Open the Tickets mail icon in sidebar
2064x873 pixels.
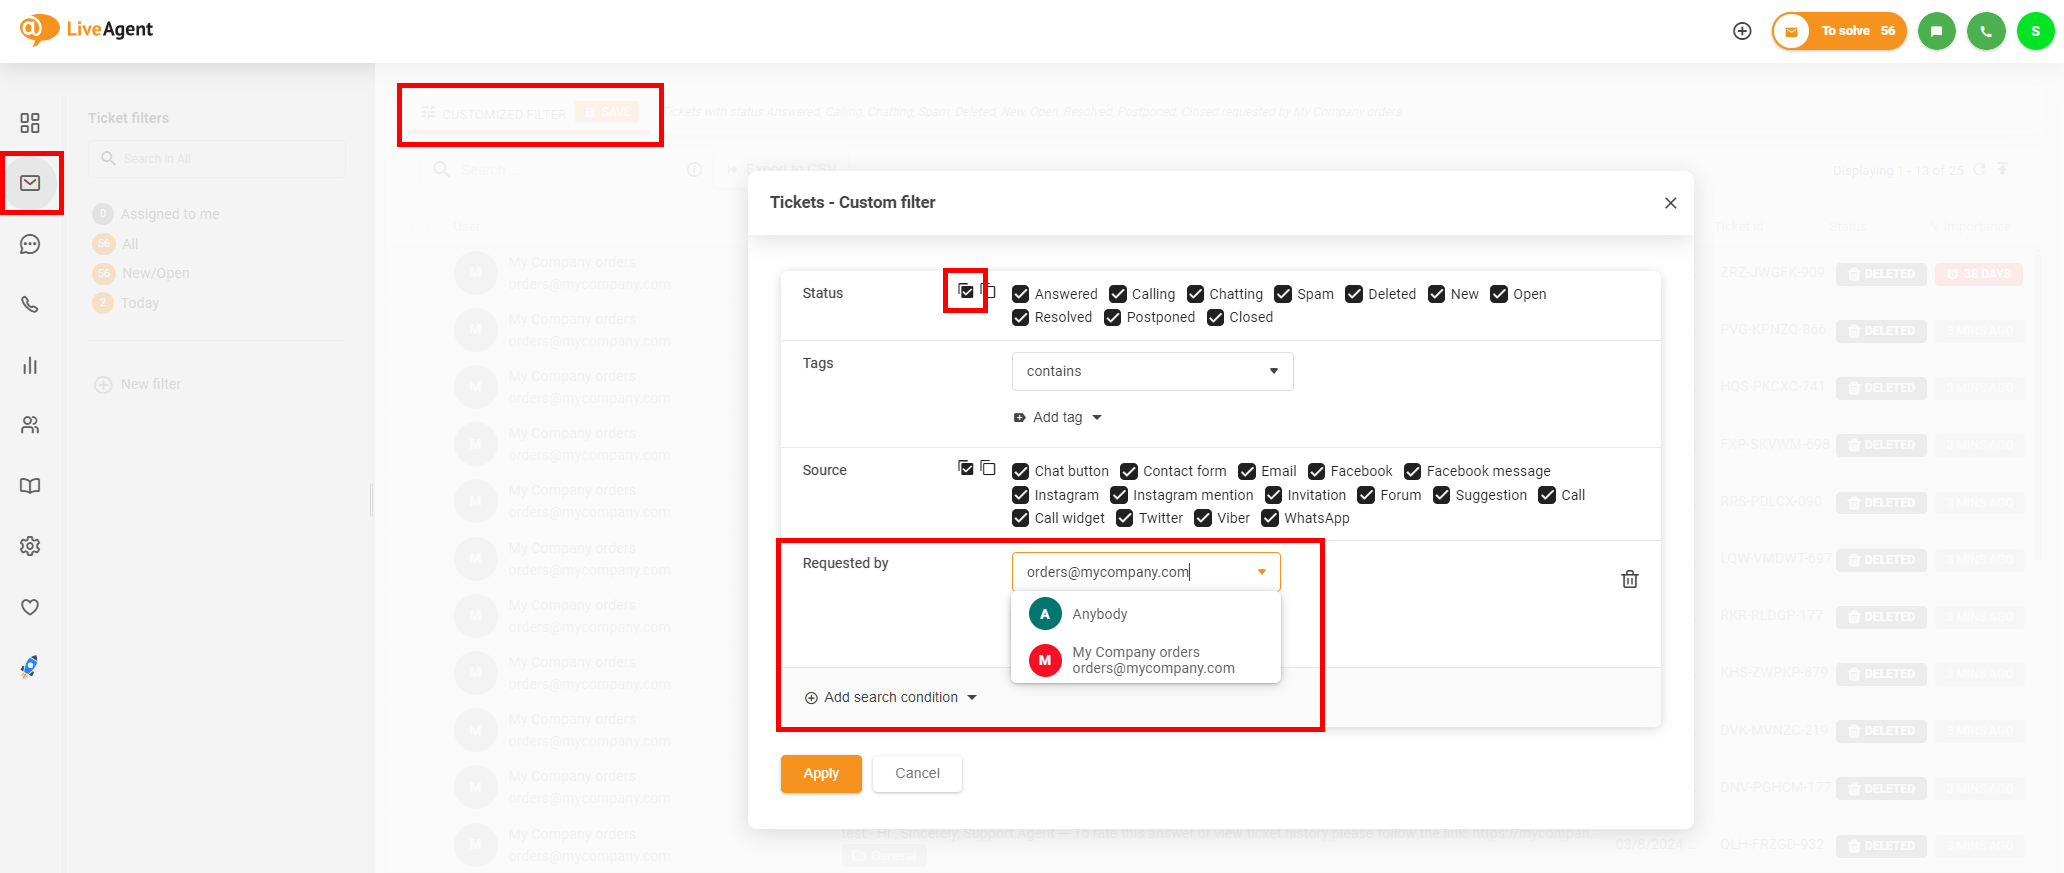(30, 183)
